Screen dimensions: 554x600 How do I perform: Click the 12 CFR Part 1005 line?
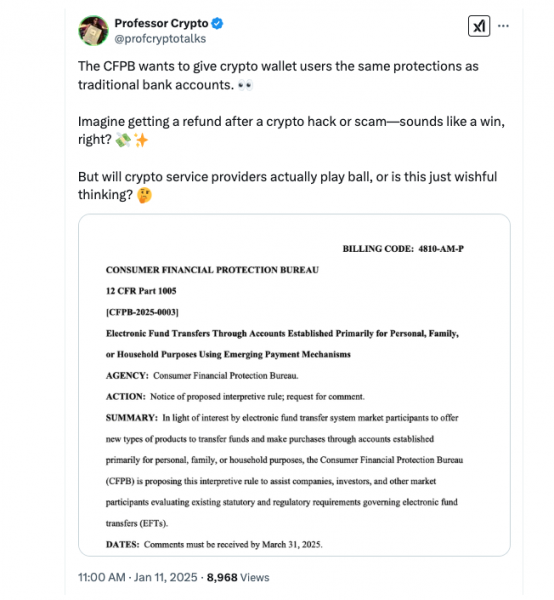click(141, 291)
